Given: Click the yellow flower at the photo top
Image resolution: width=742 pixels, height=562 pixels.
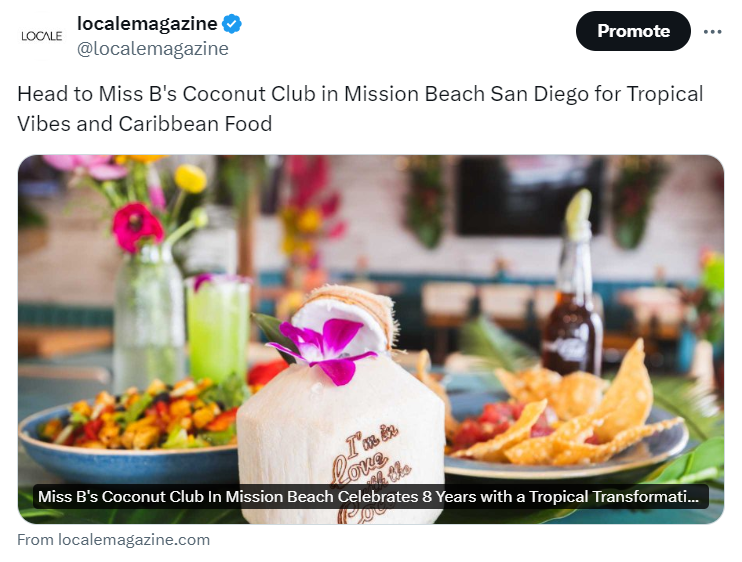Looking at the screenshot, I should [190, 179].
